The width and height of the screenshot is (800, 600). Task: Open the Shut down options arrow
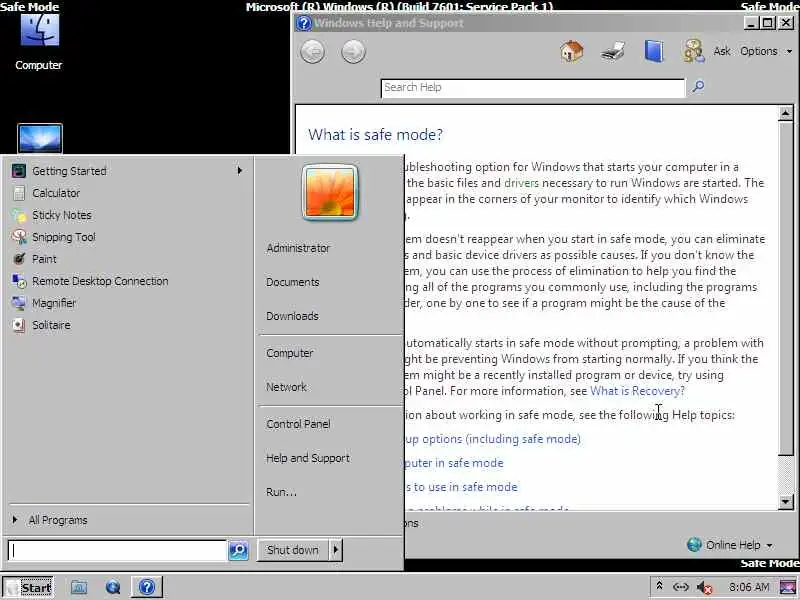(x=336, y=550)
